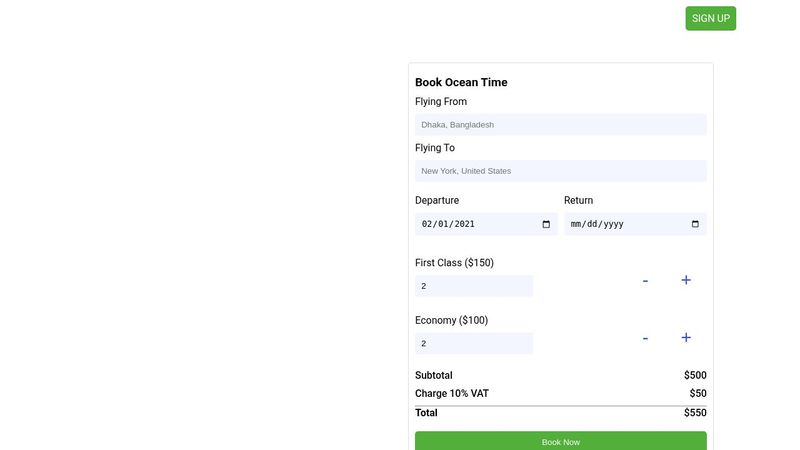Open the Departure calendar picker icon
Viewport: 800px width, 450px height.
pos(546,224)
